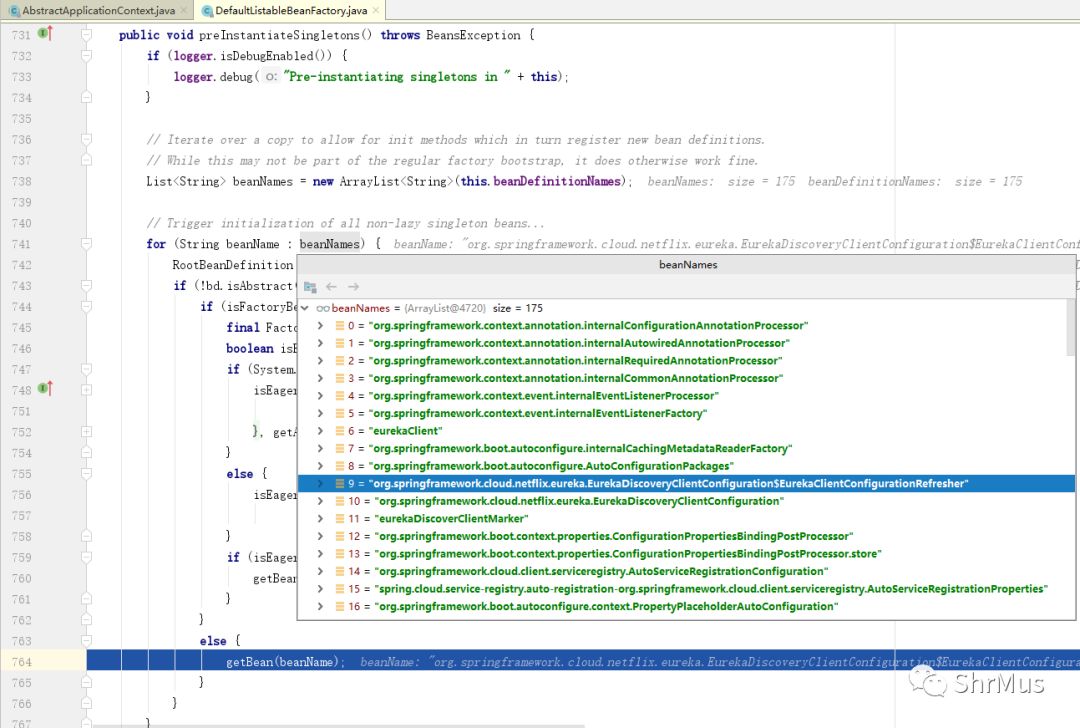
Task: Expand element 0 internalConfigurationAnnotationProcessor entry
Action: click(x=320, y=326)
